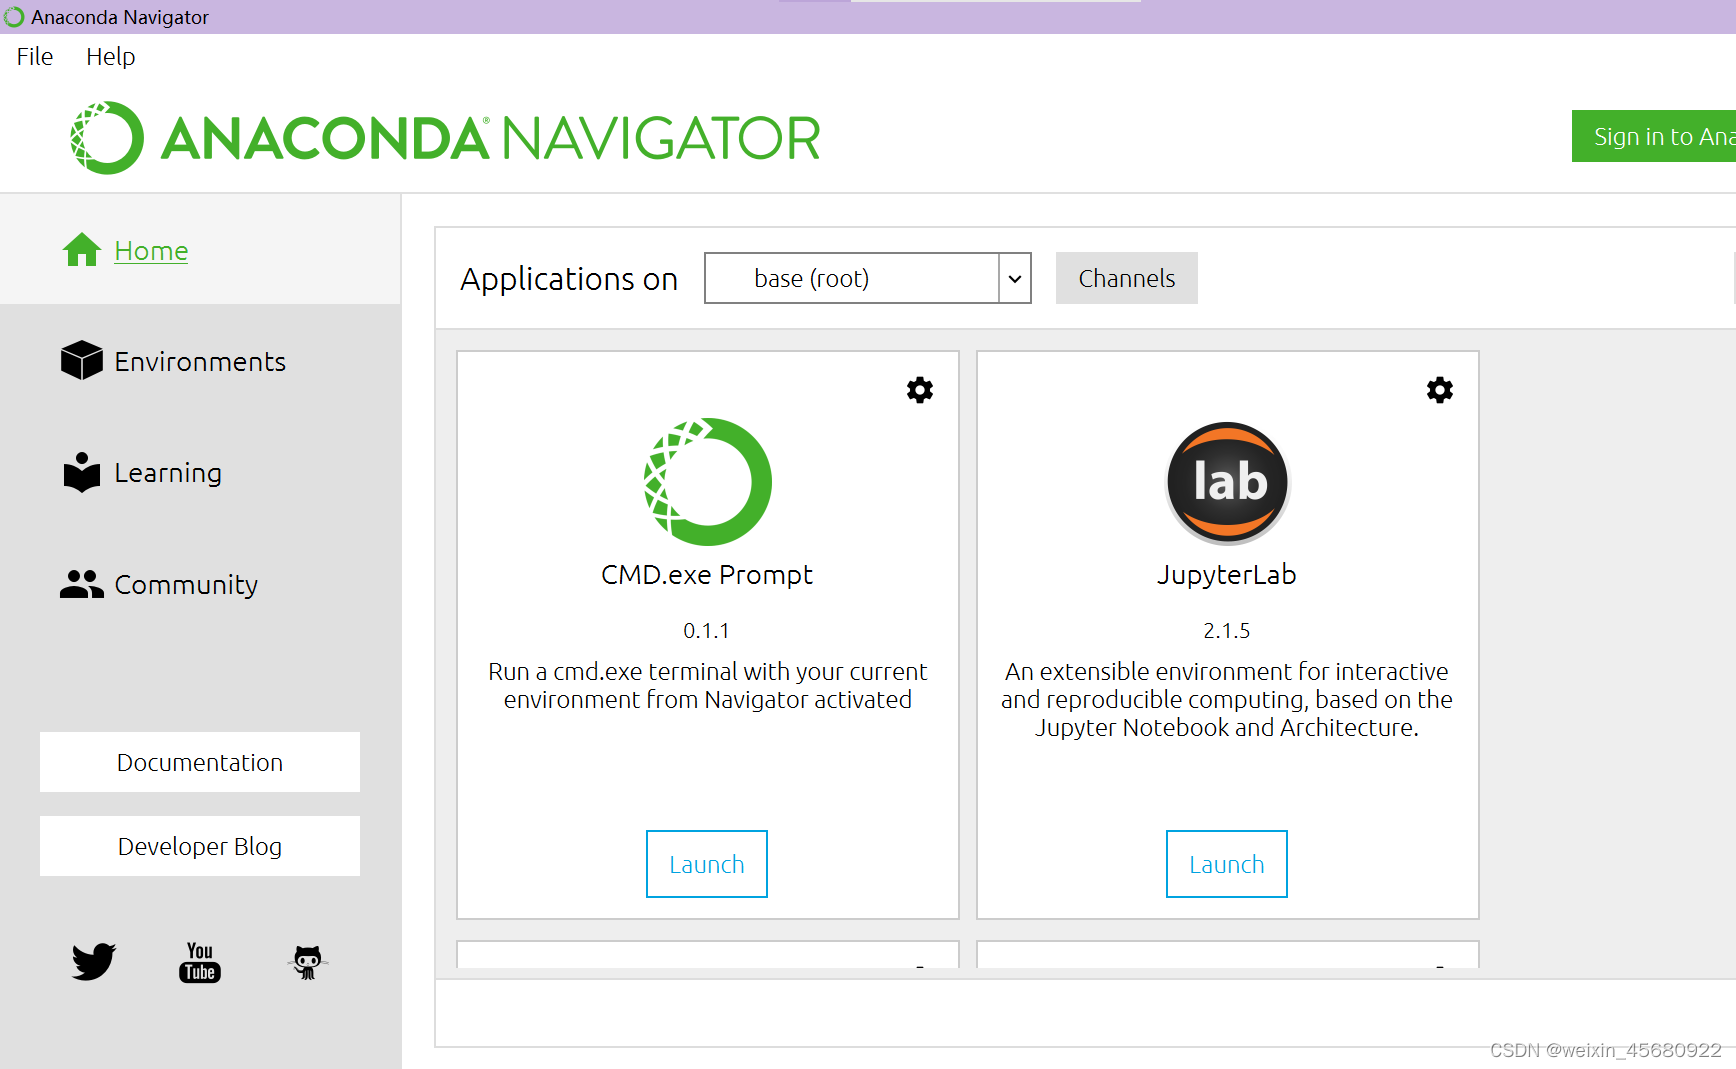The height and width of the screenshot is (1069, 1736).
Task: Launch JupyterLab
Action: pyautogui.click(x=1227, y=864)
